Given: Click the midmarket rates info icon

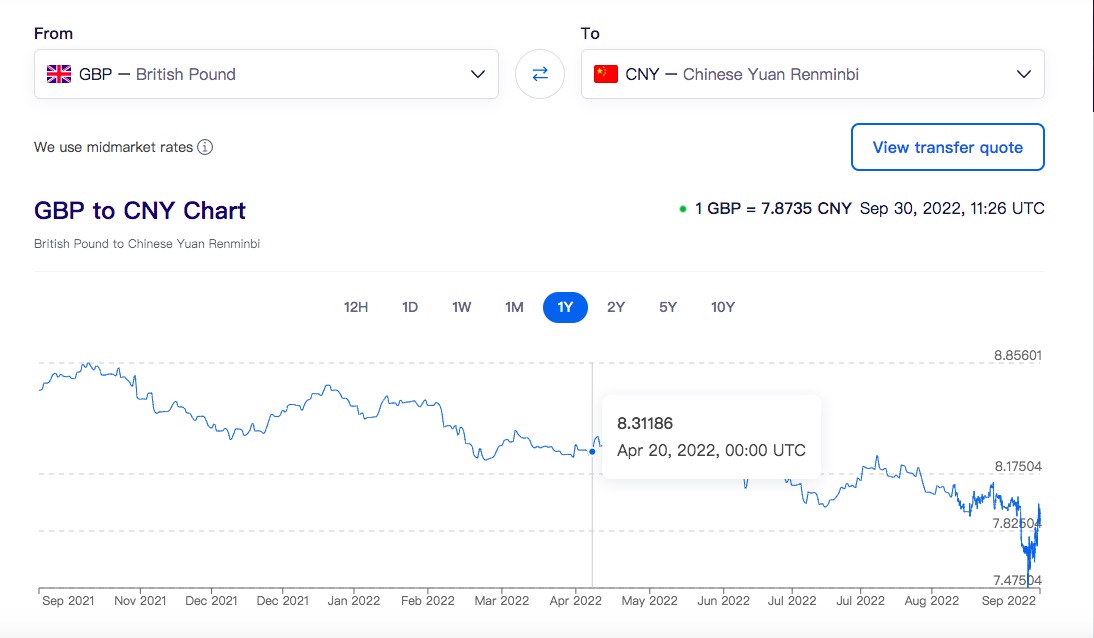Looking at the screenshot, I should [204, 147].
